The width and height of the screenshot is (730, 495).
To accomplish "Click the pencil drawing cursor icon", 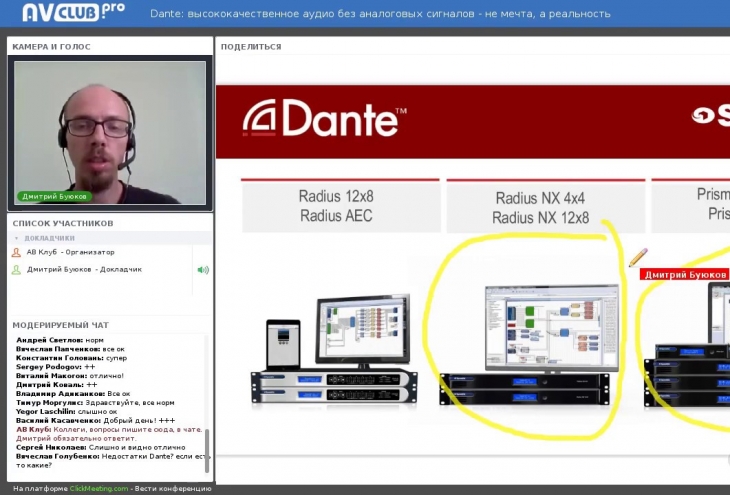I will pyautogui.click(x=638, y=258).
